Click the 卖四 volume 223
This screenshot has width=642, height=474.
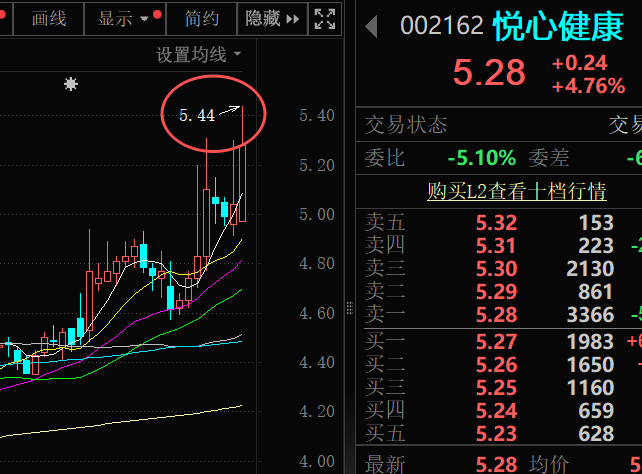tap(596, 246)
